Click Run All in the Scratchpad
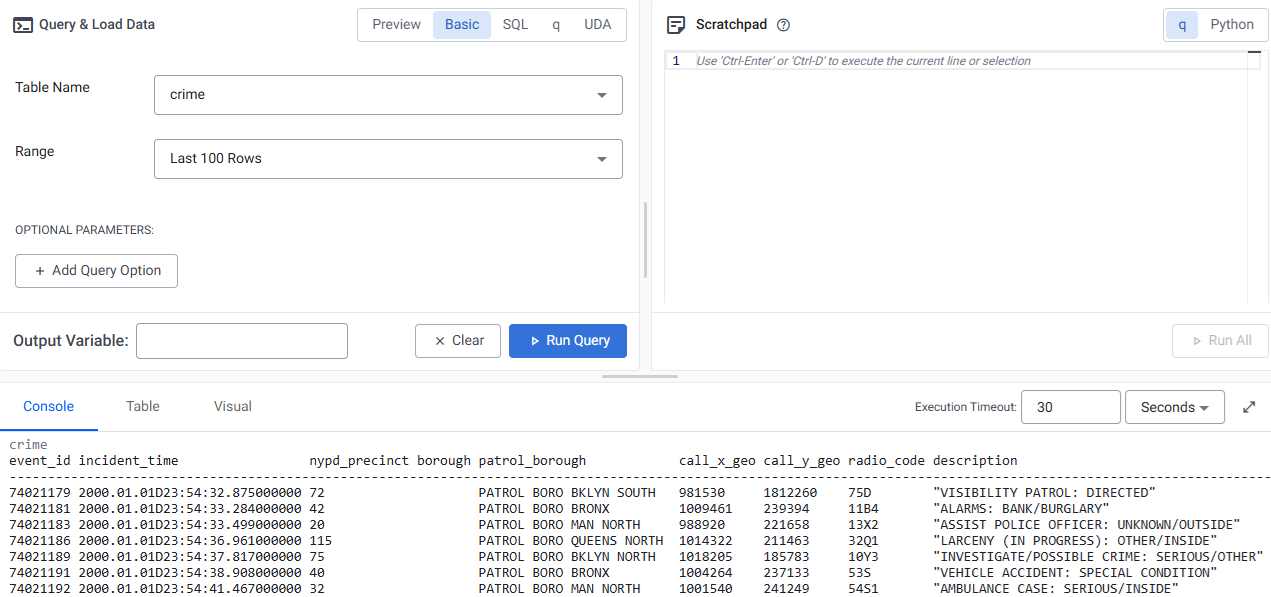Screen dimensions: 1271x597 click(x=1220, y=340)
